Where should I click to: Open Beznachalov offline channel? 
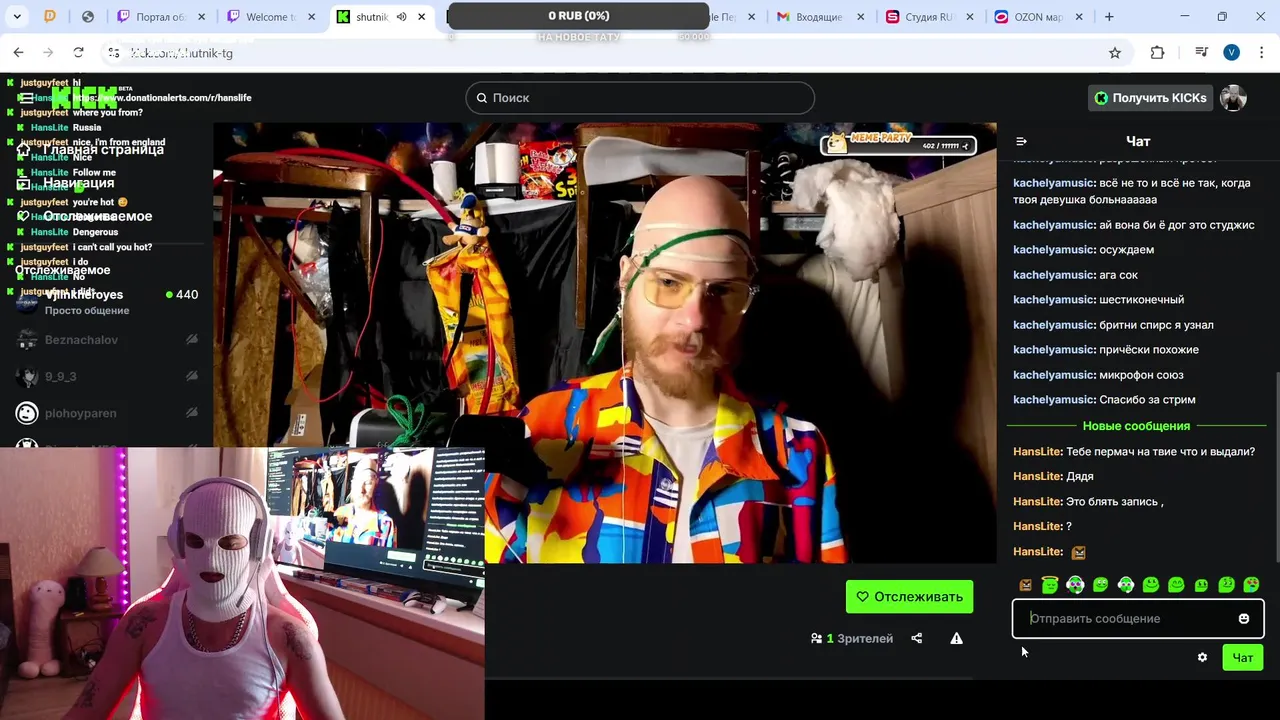coord(106,340)
